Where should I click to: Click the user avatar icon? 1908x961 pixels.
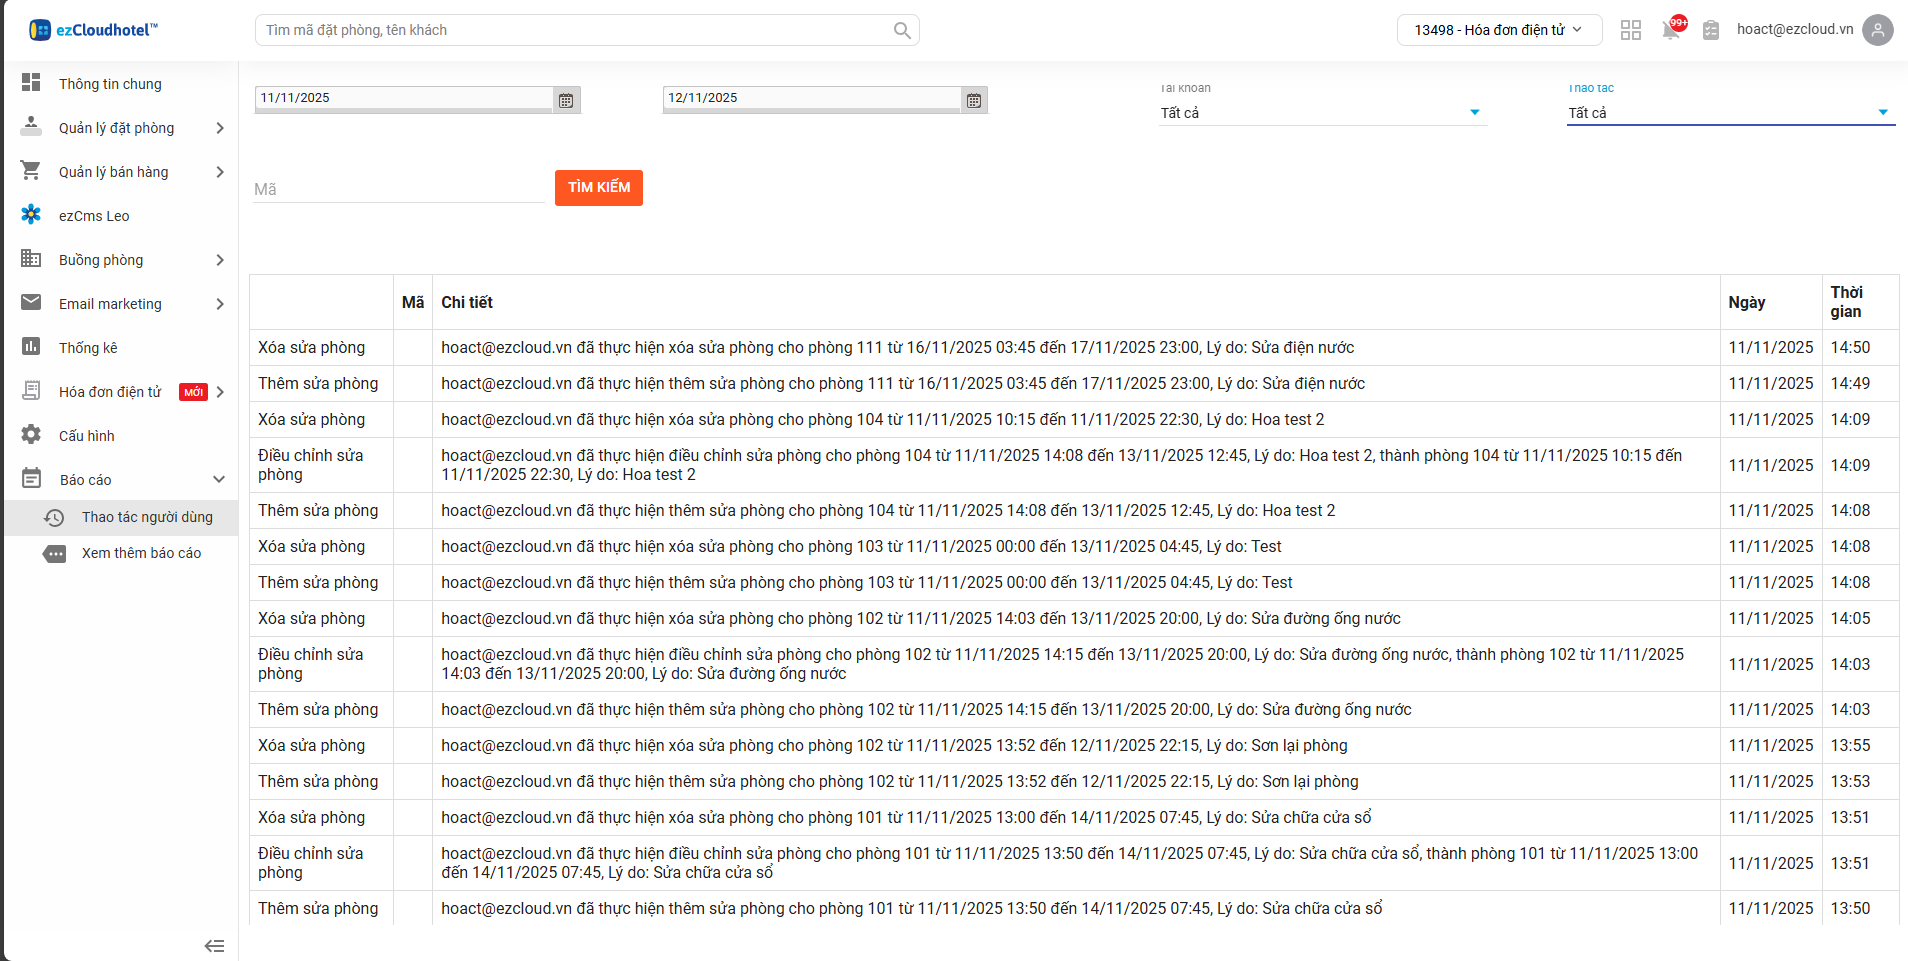click(x=1877, y=30)
